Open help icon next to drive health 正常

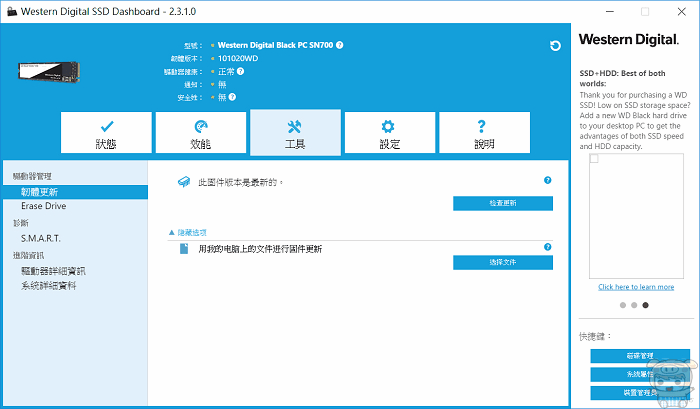(241, 71)
